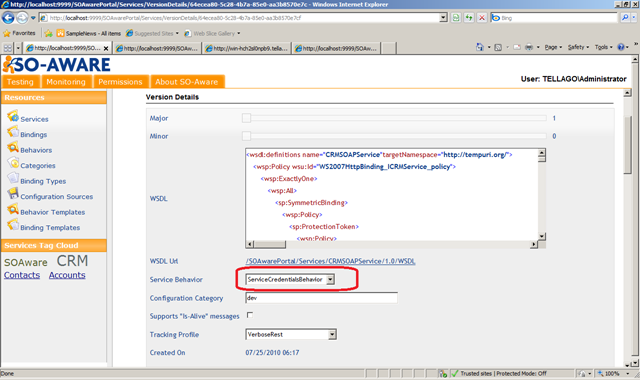Click the Accounts tag link
640x380 pixels.
[67, 275]
